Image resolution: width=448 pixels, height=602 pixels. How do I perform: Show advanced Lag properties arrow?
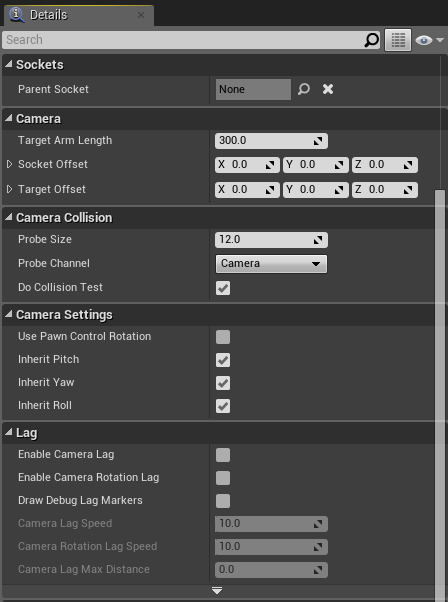217,590
